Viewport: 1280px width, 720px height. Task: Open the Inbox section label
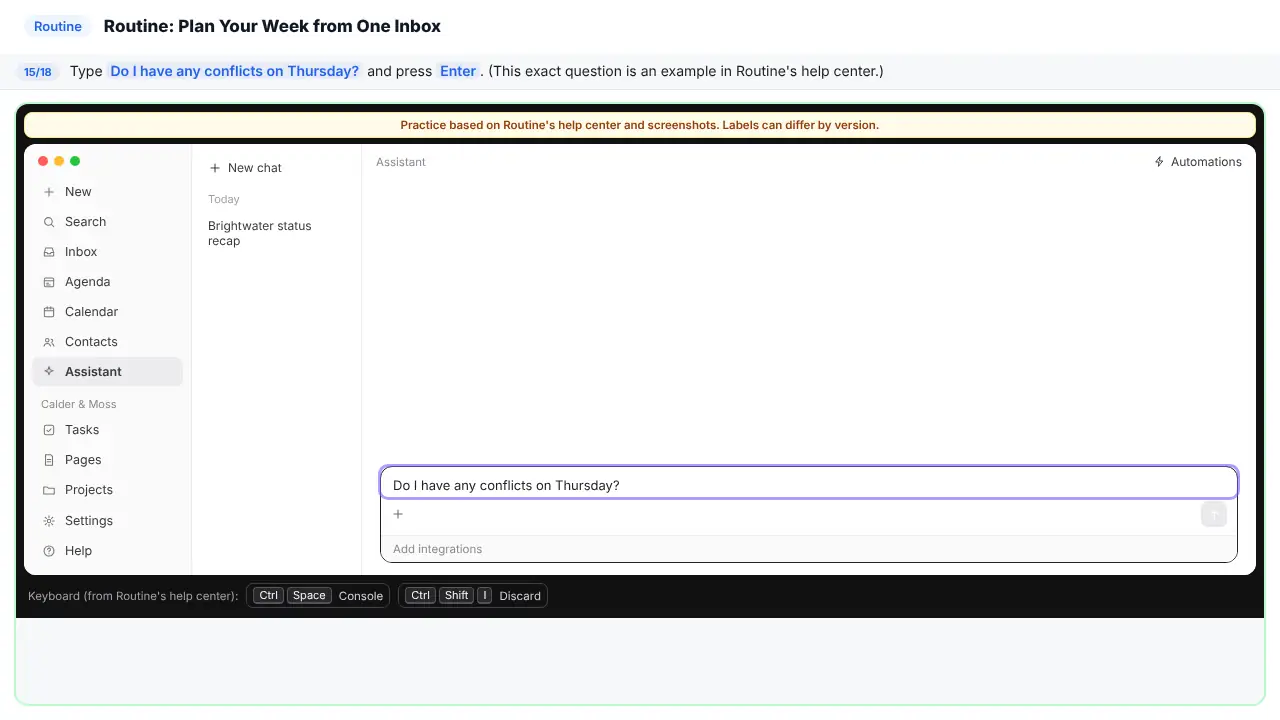pyautogui.click(x=81, y=252)
